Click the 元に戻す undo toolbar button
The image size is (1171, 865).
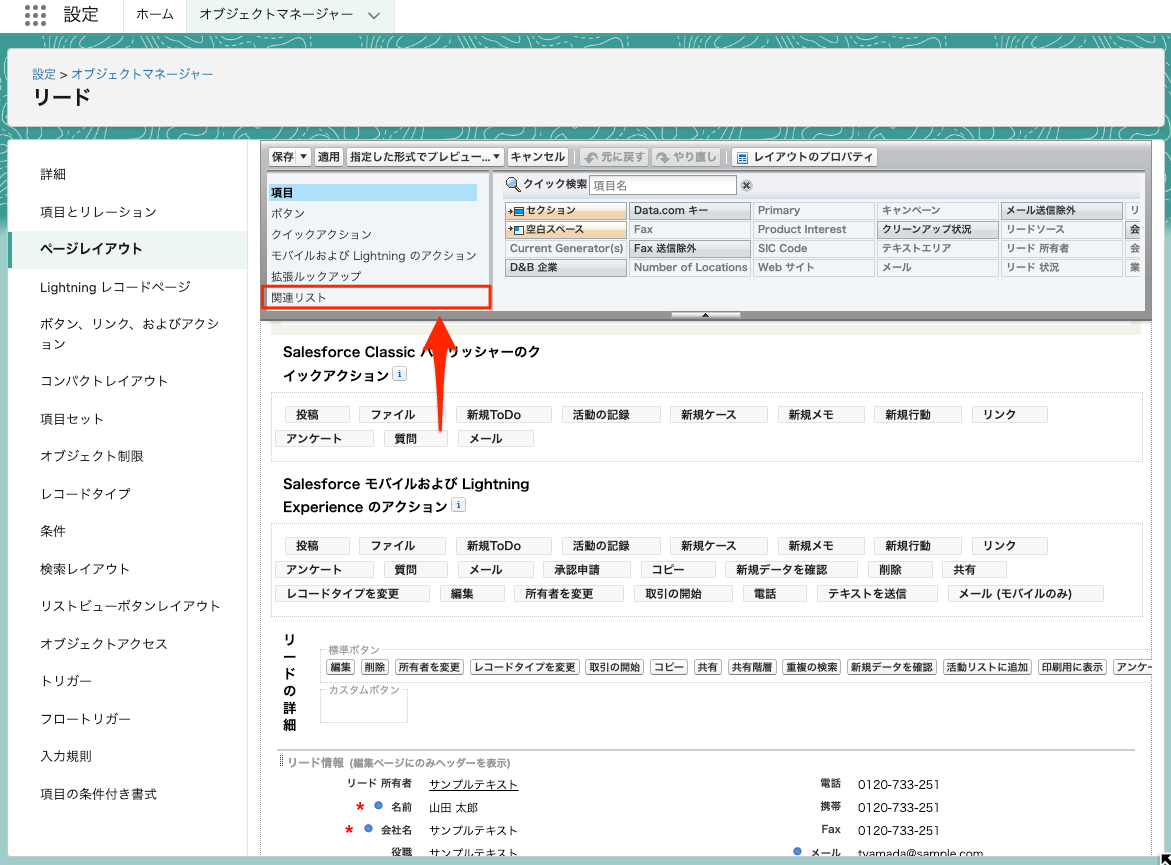pyautogui.click(x=614, y=157)
